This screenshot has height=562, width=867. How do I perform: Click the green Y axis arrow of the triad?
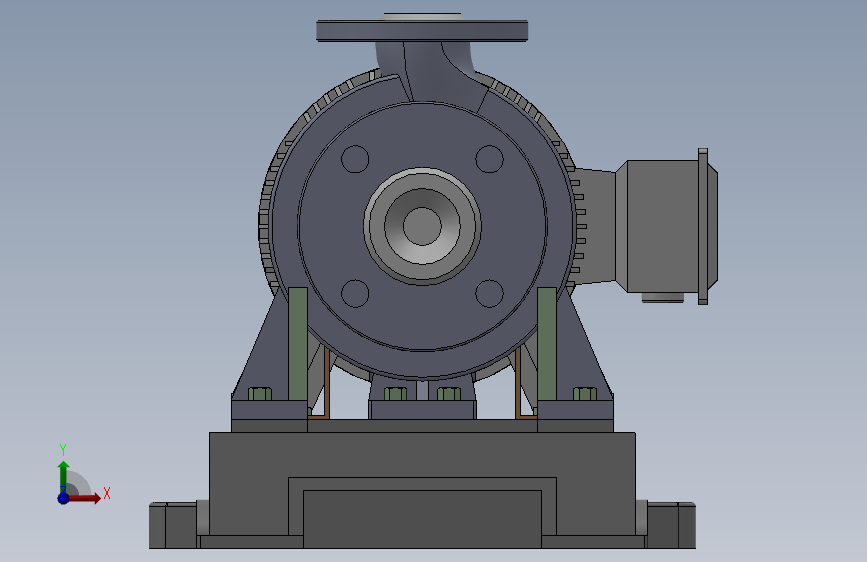pos(63,476)
